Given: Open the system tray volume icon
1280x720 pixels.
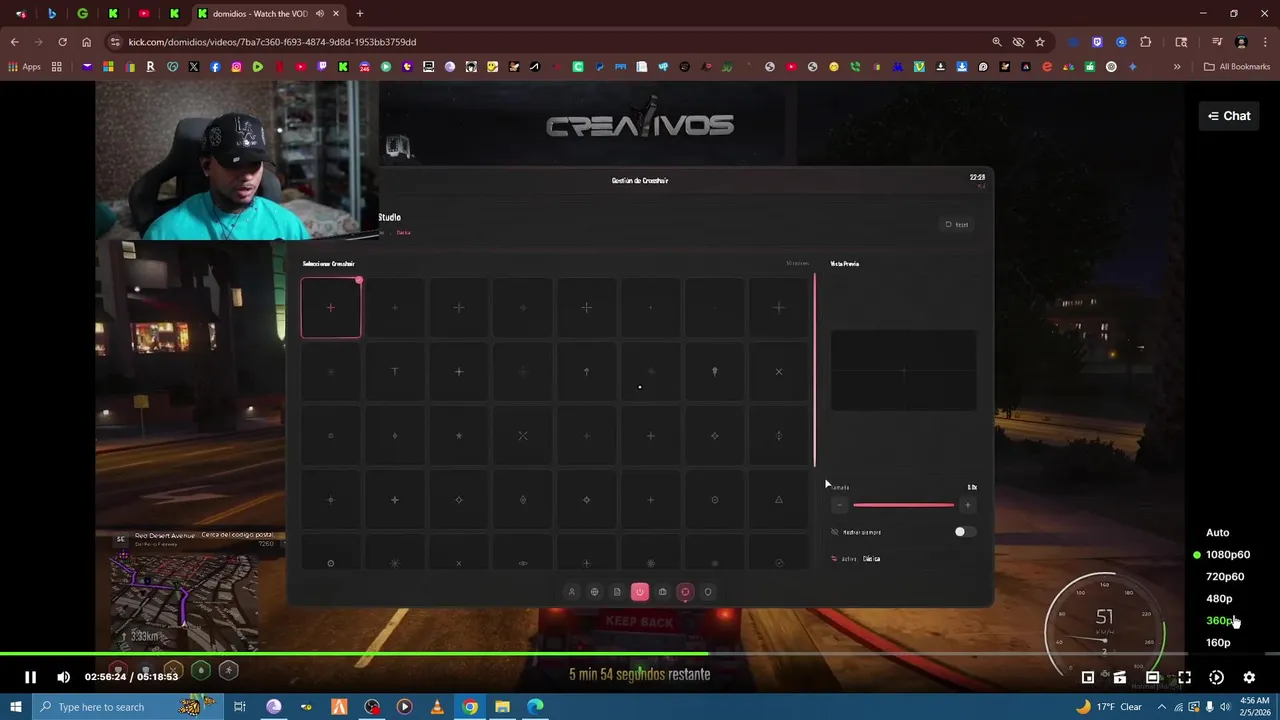Looking at the screenshot, I should 1225,707.
